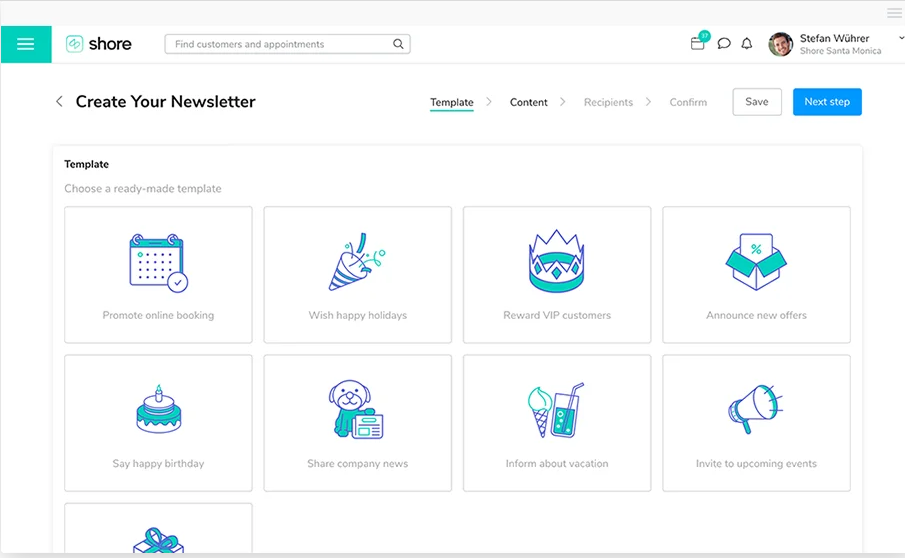Expand the user account dropdown arrow
Viewport: 905px width, 558px height.
click(901, 38)
